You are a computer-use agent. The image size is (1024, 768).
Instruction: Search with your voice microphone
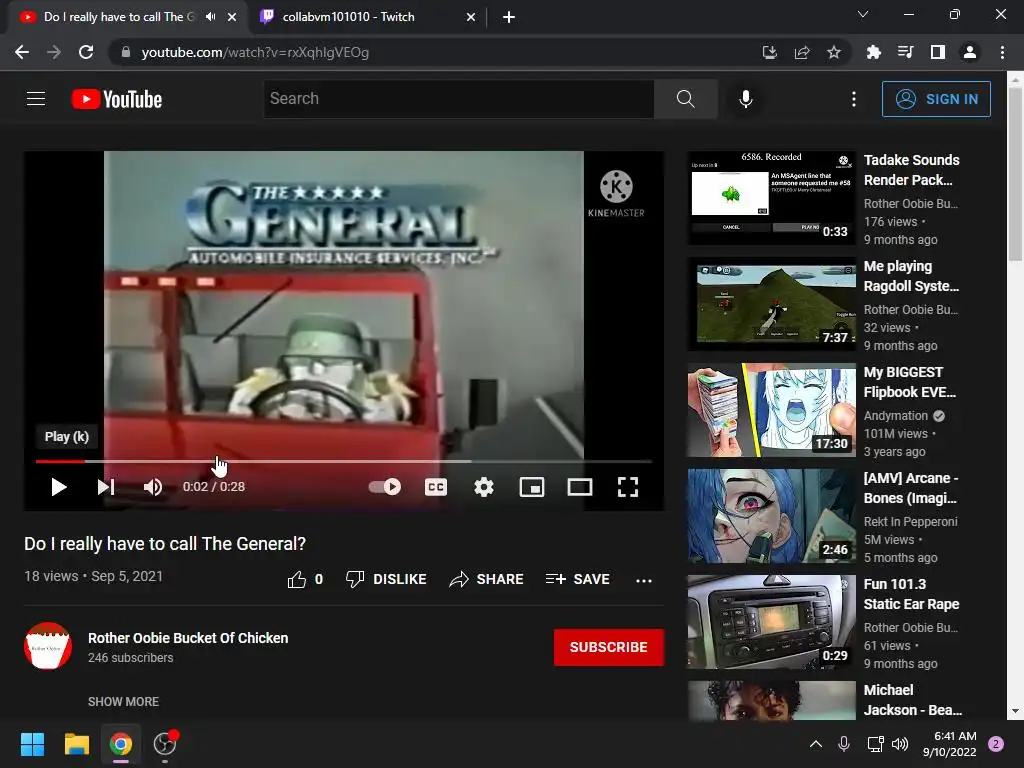tap(746, 99)
